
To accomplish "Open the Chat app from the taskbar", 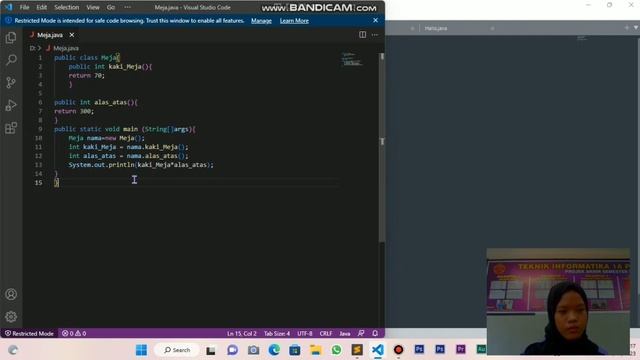I will 232,350.
